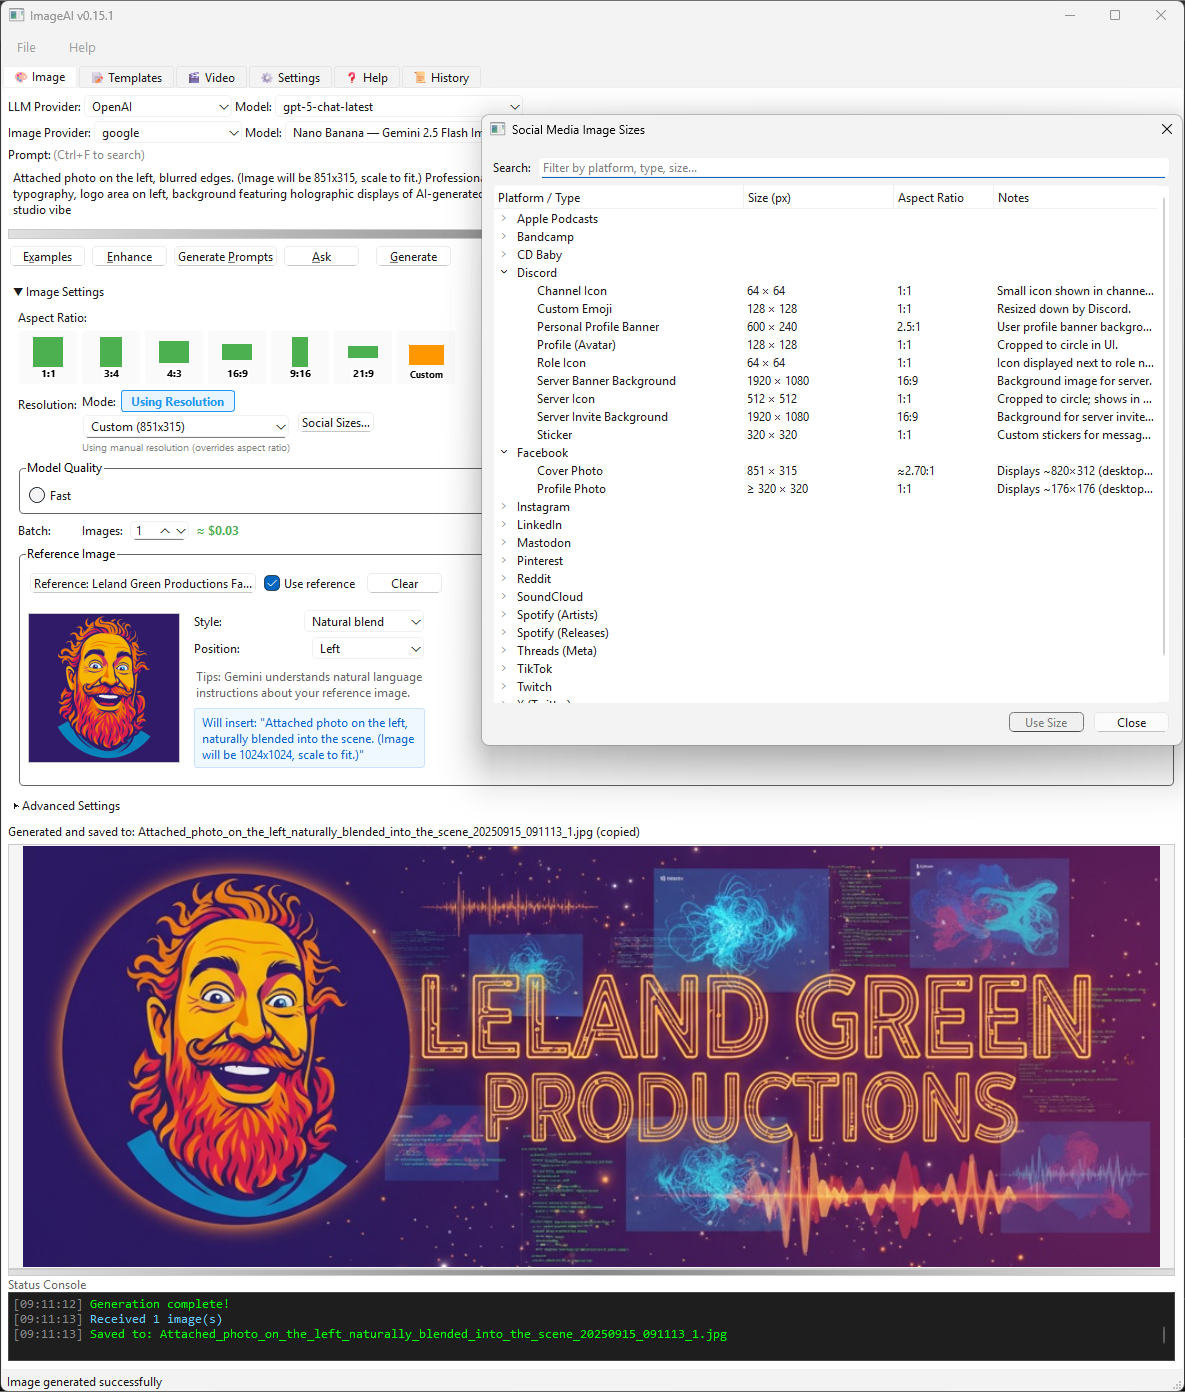The height and width of the screenshot is (1392, 1185).
Task: Open the File menu
Action: click(x=25, y=47)
